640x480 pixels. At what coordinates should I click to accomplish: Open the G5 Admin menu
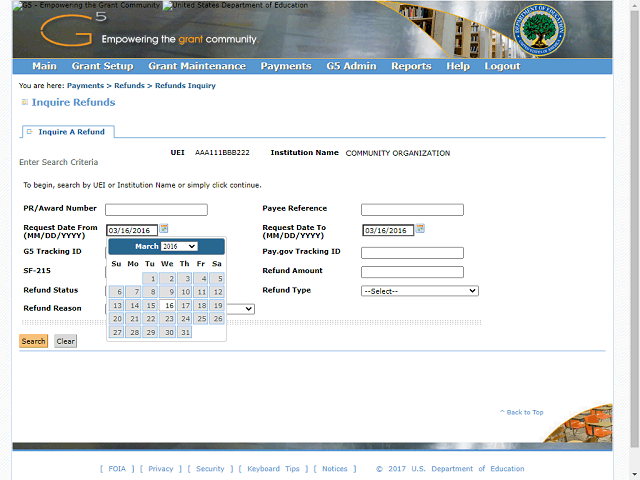[351, 66]
